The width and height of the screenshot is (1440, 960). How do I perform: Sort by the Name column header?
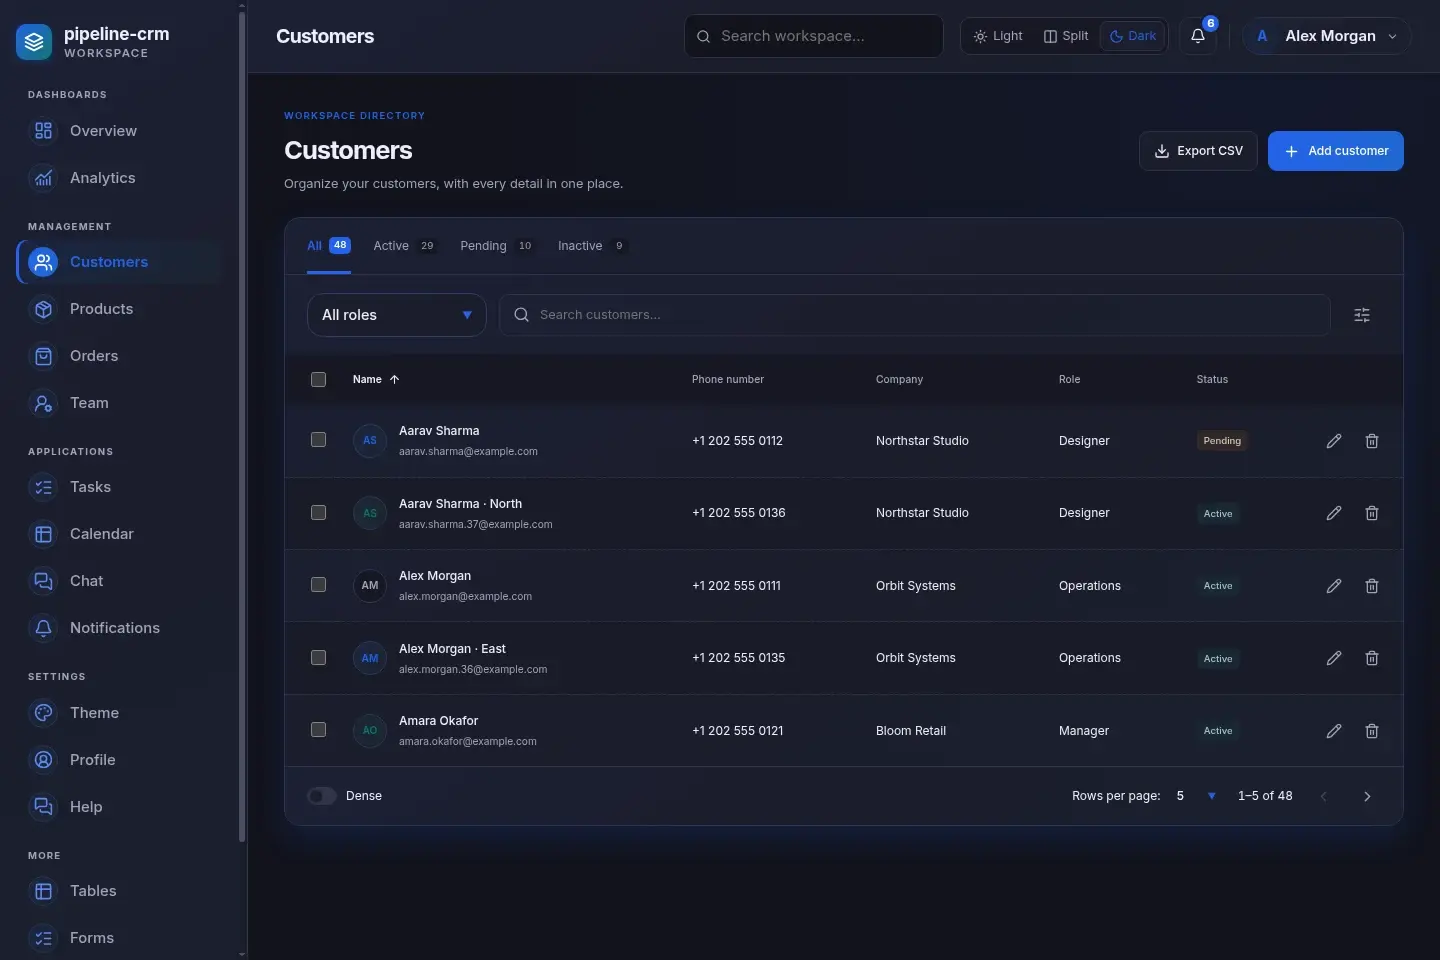(x=376, y=379)
